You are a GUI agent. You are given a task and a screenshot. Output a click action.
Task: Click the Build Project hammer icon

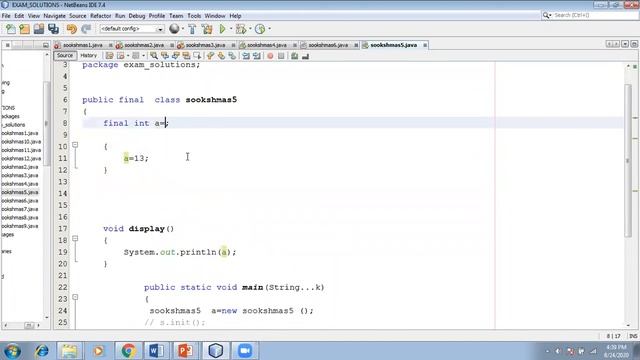[x=192, y=29]
